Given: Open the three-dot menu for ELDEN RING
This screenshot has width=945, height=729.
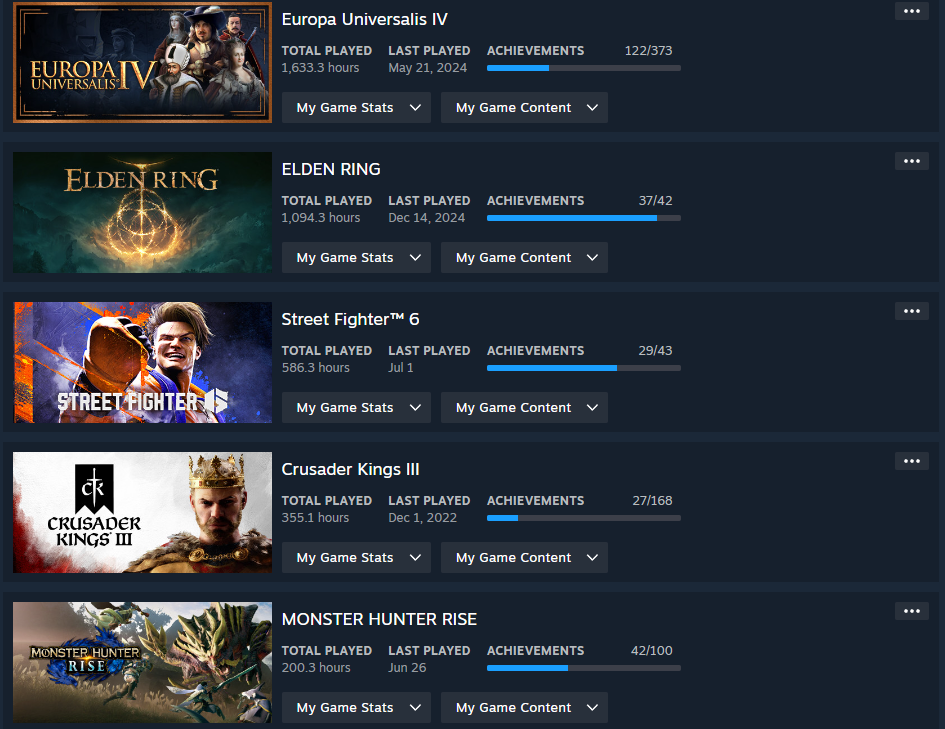Looking at the screenshot, I should (x=911, y=161).
